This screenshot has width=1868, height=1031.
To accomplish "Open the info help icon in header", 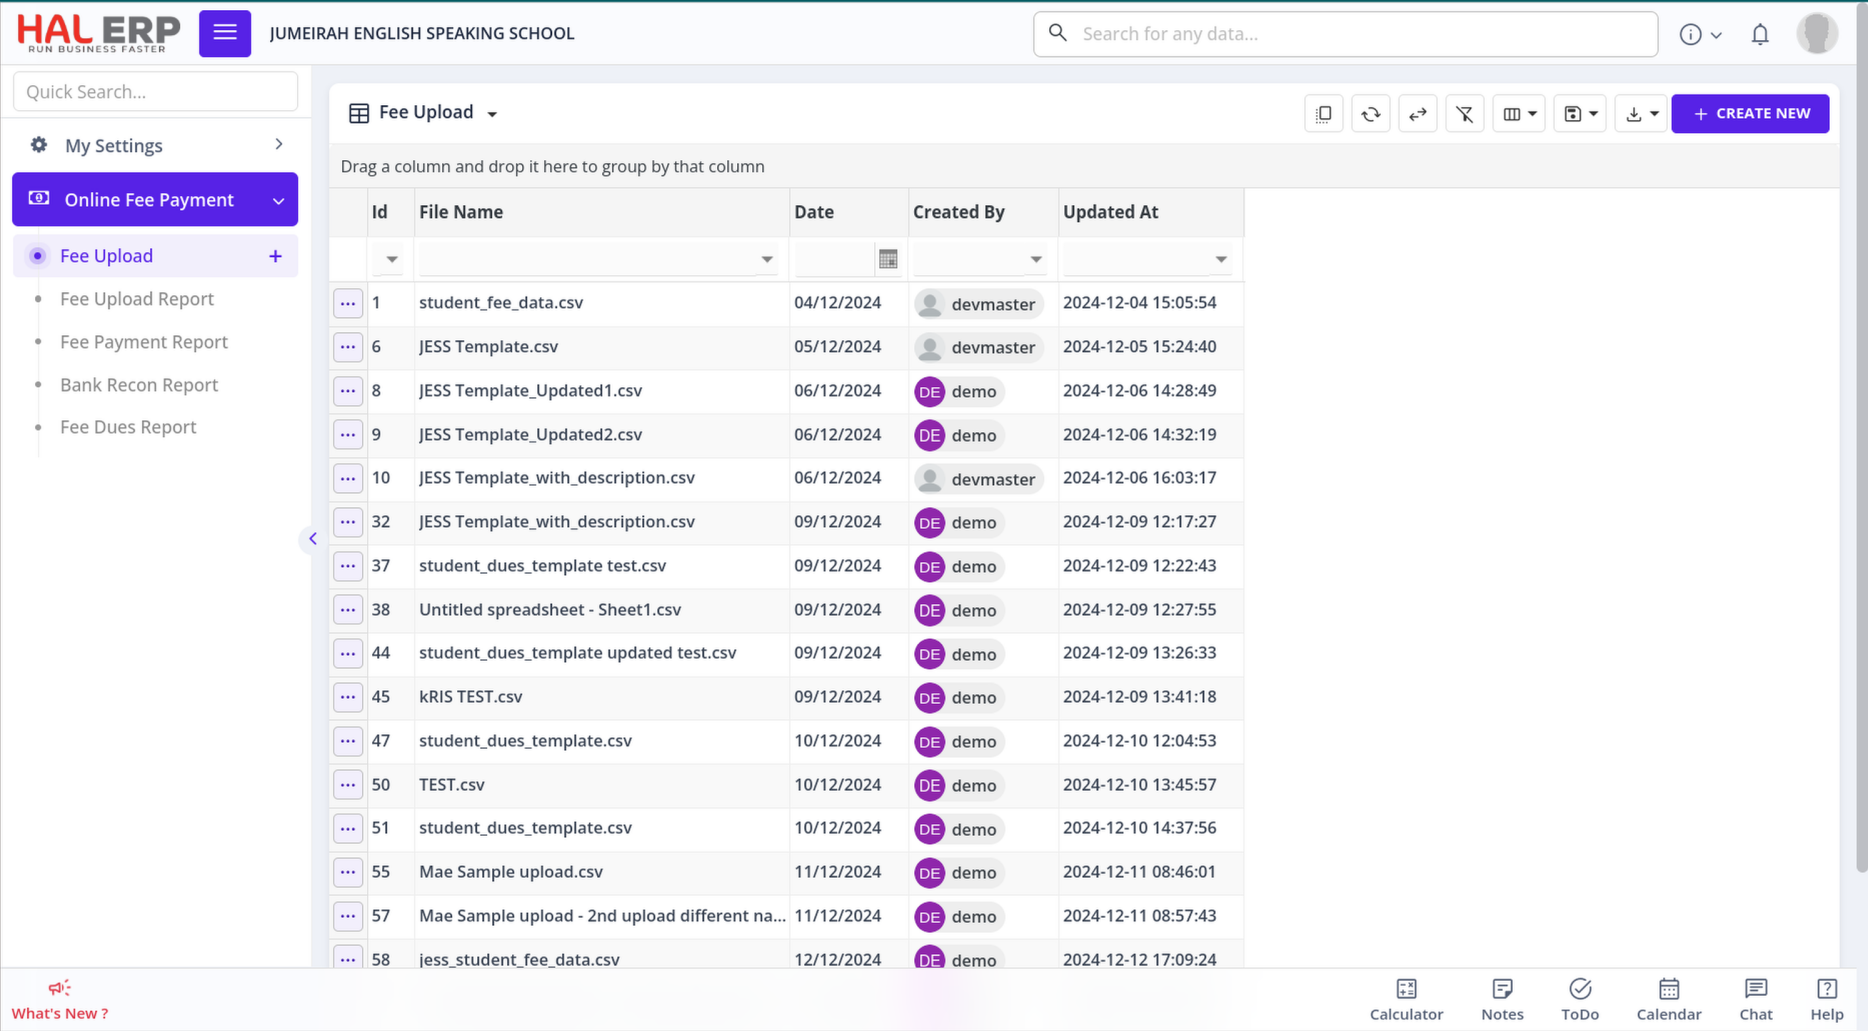I will click(x=1690, y=34).
